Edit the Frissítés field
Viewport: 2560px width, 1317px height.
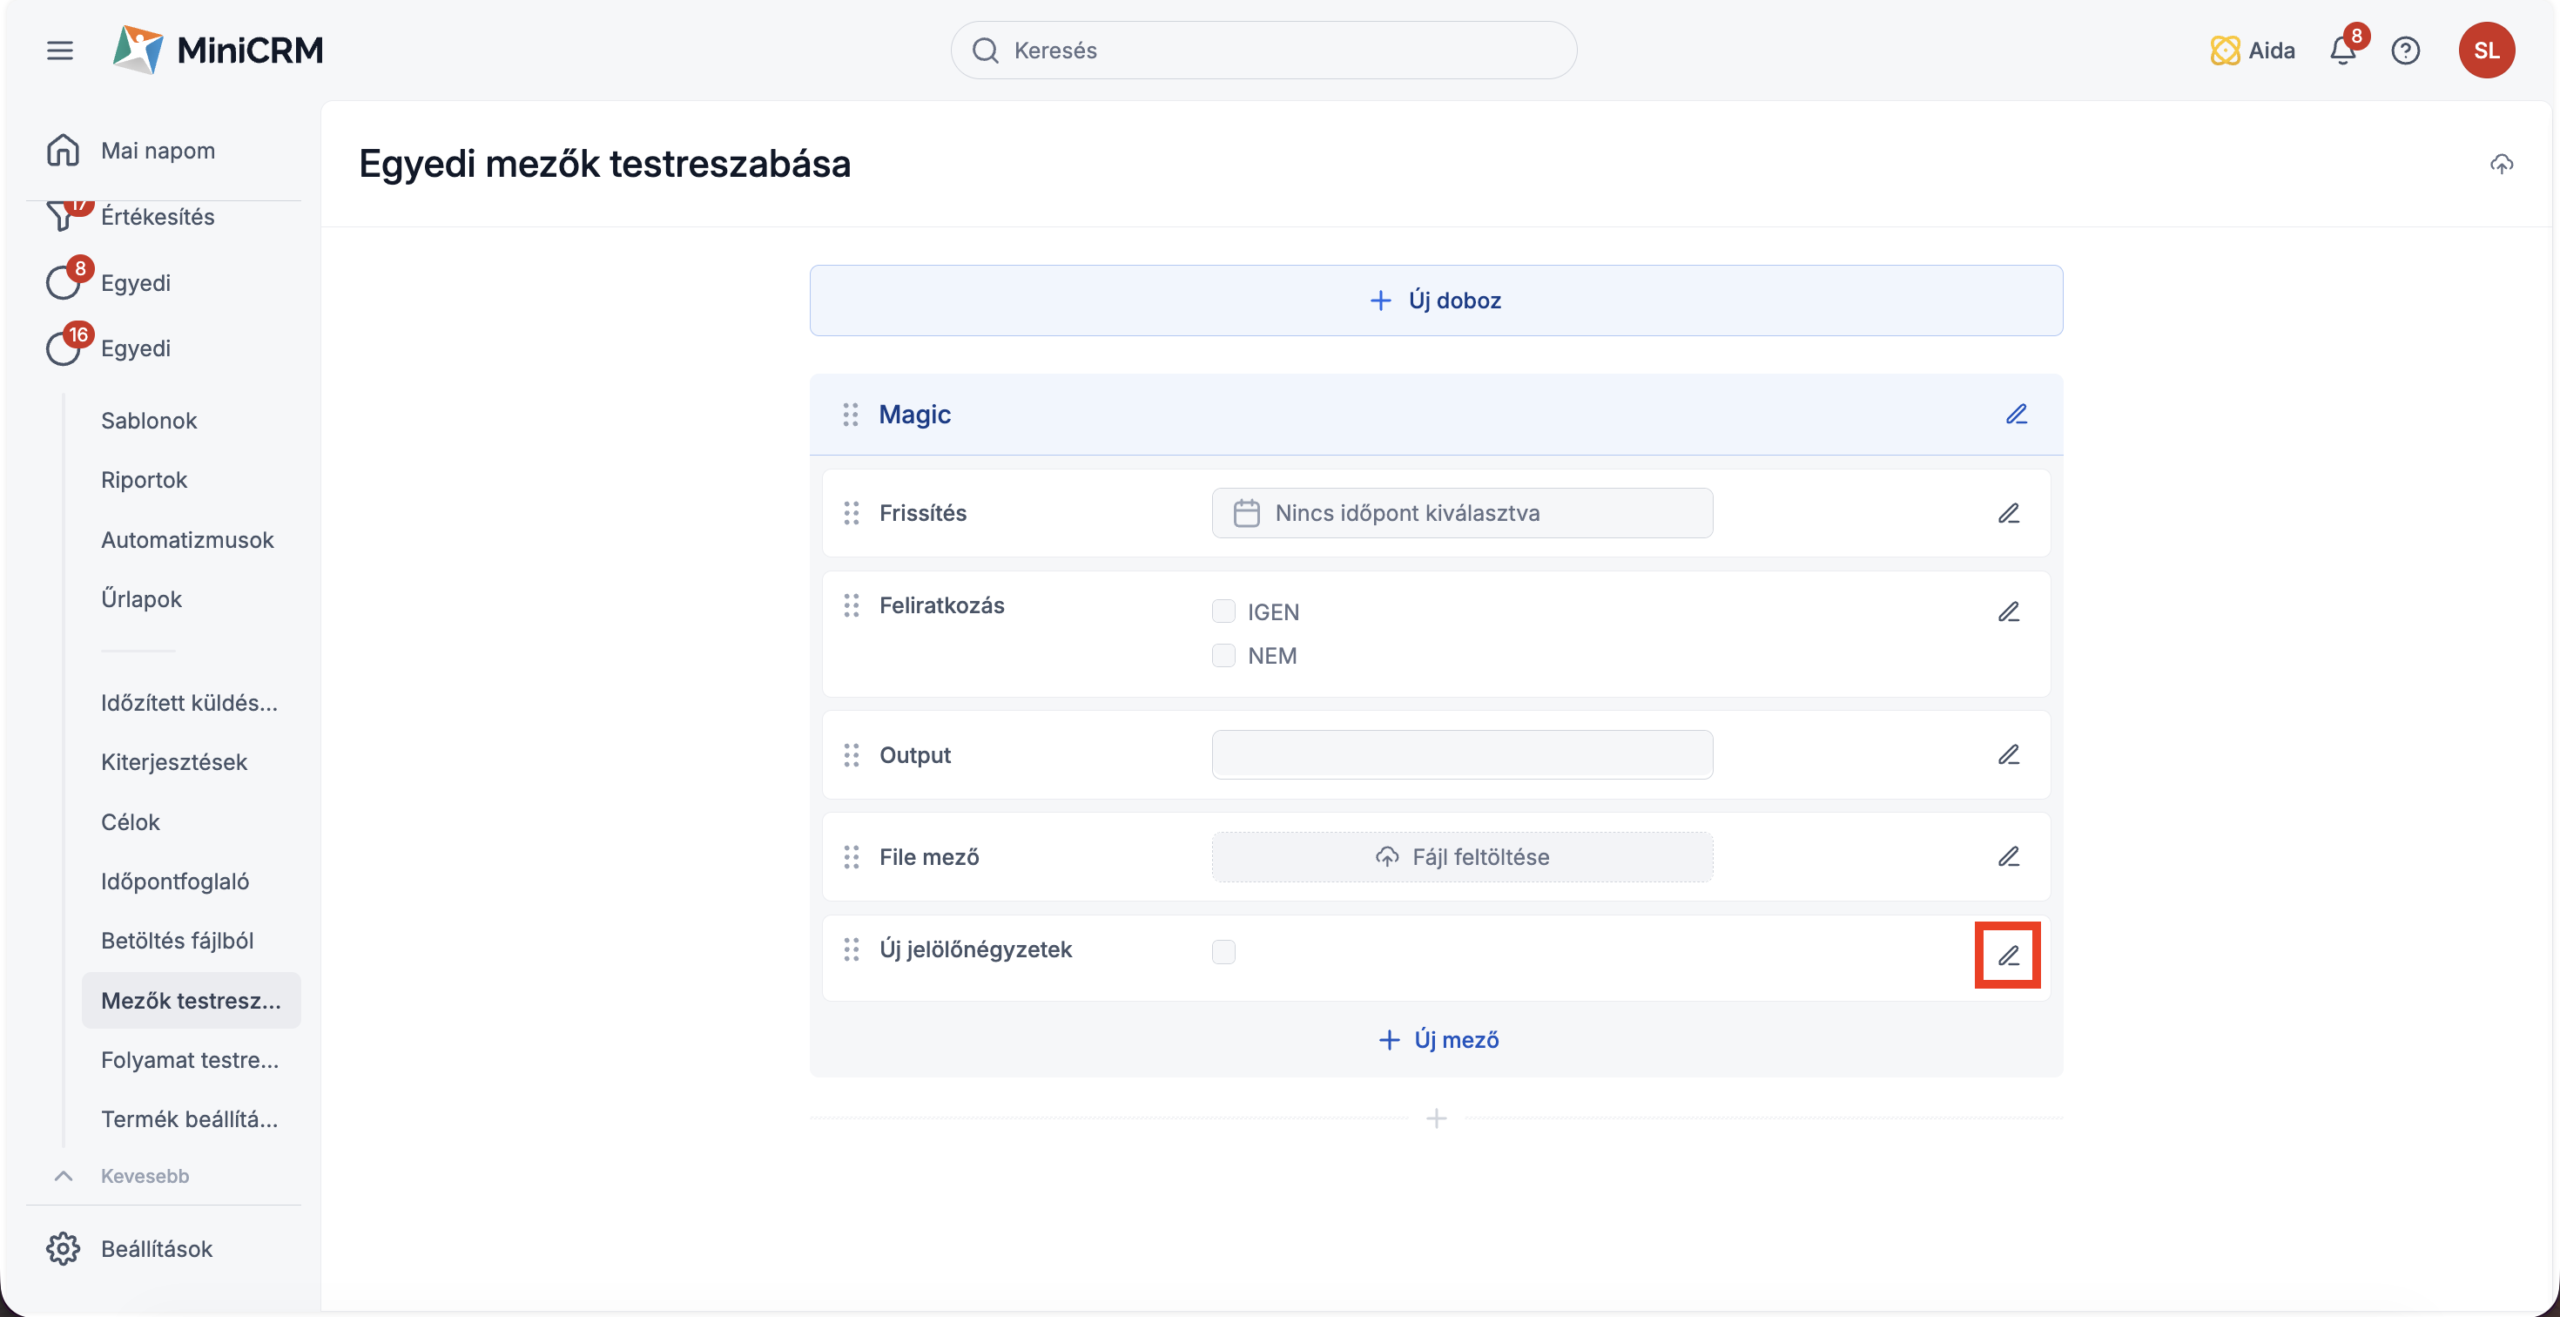(2008, 513)
